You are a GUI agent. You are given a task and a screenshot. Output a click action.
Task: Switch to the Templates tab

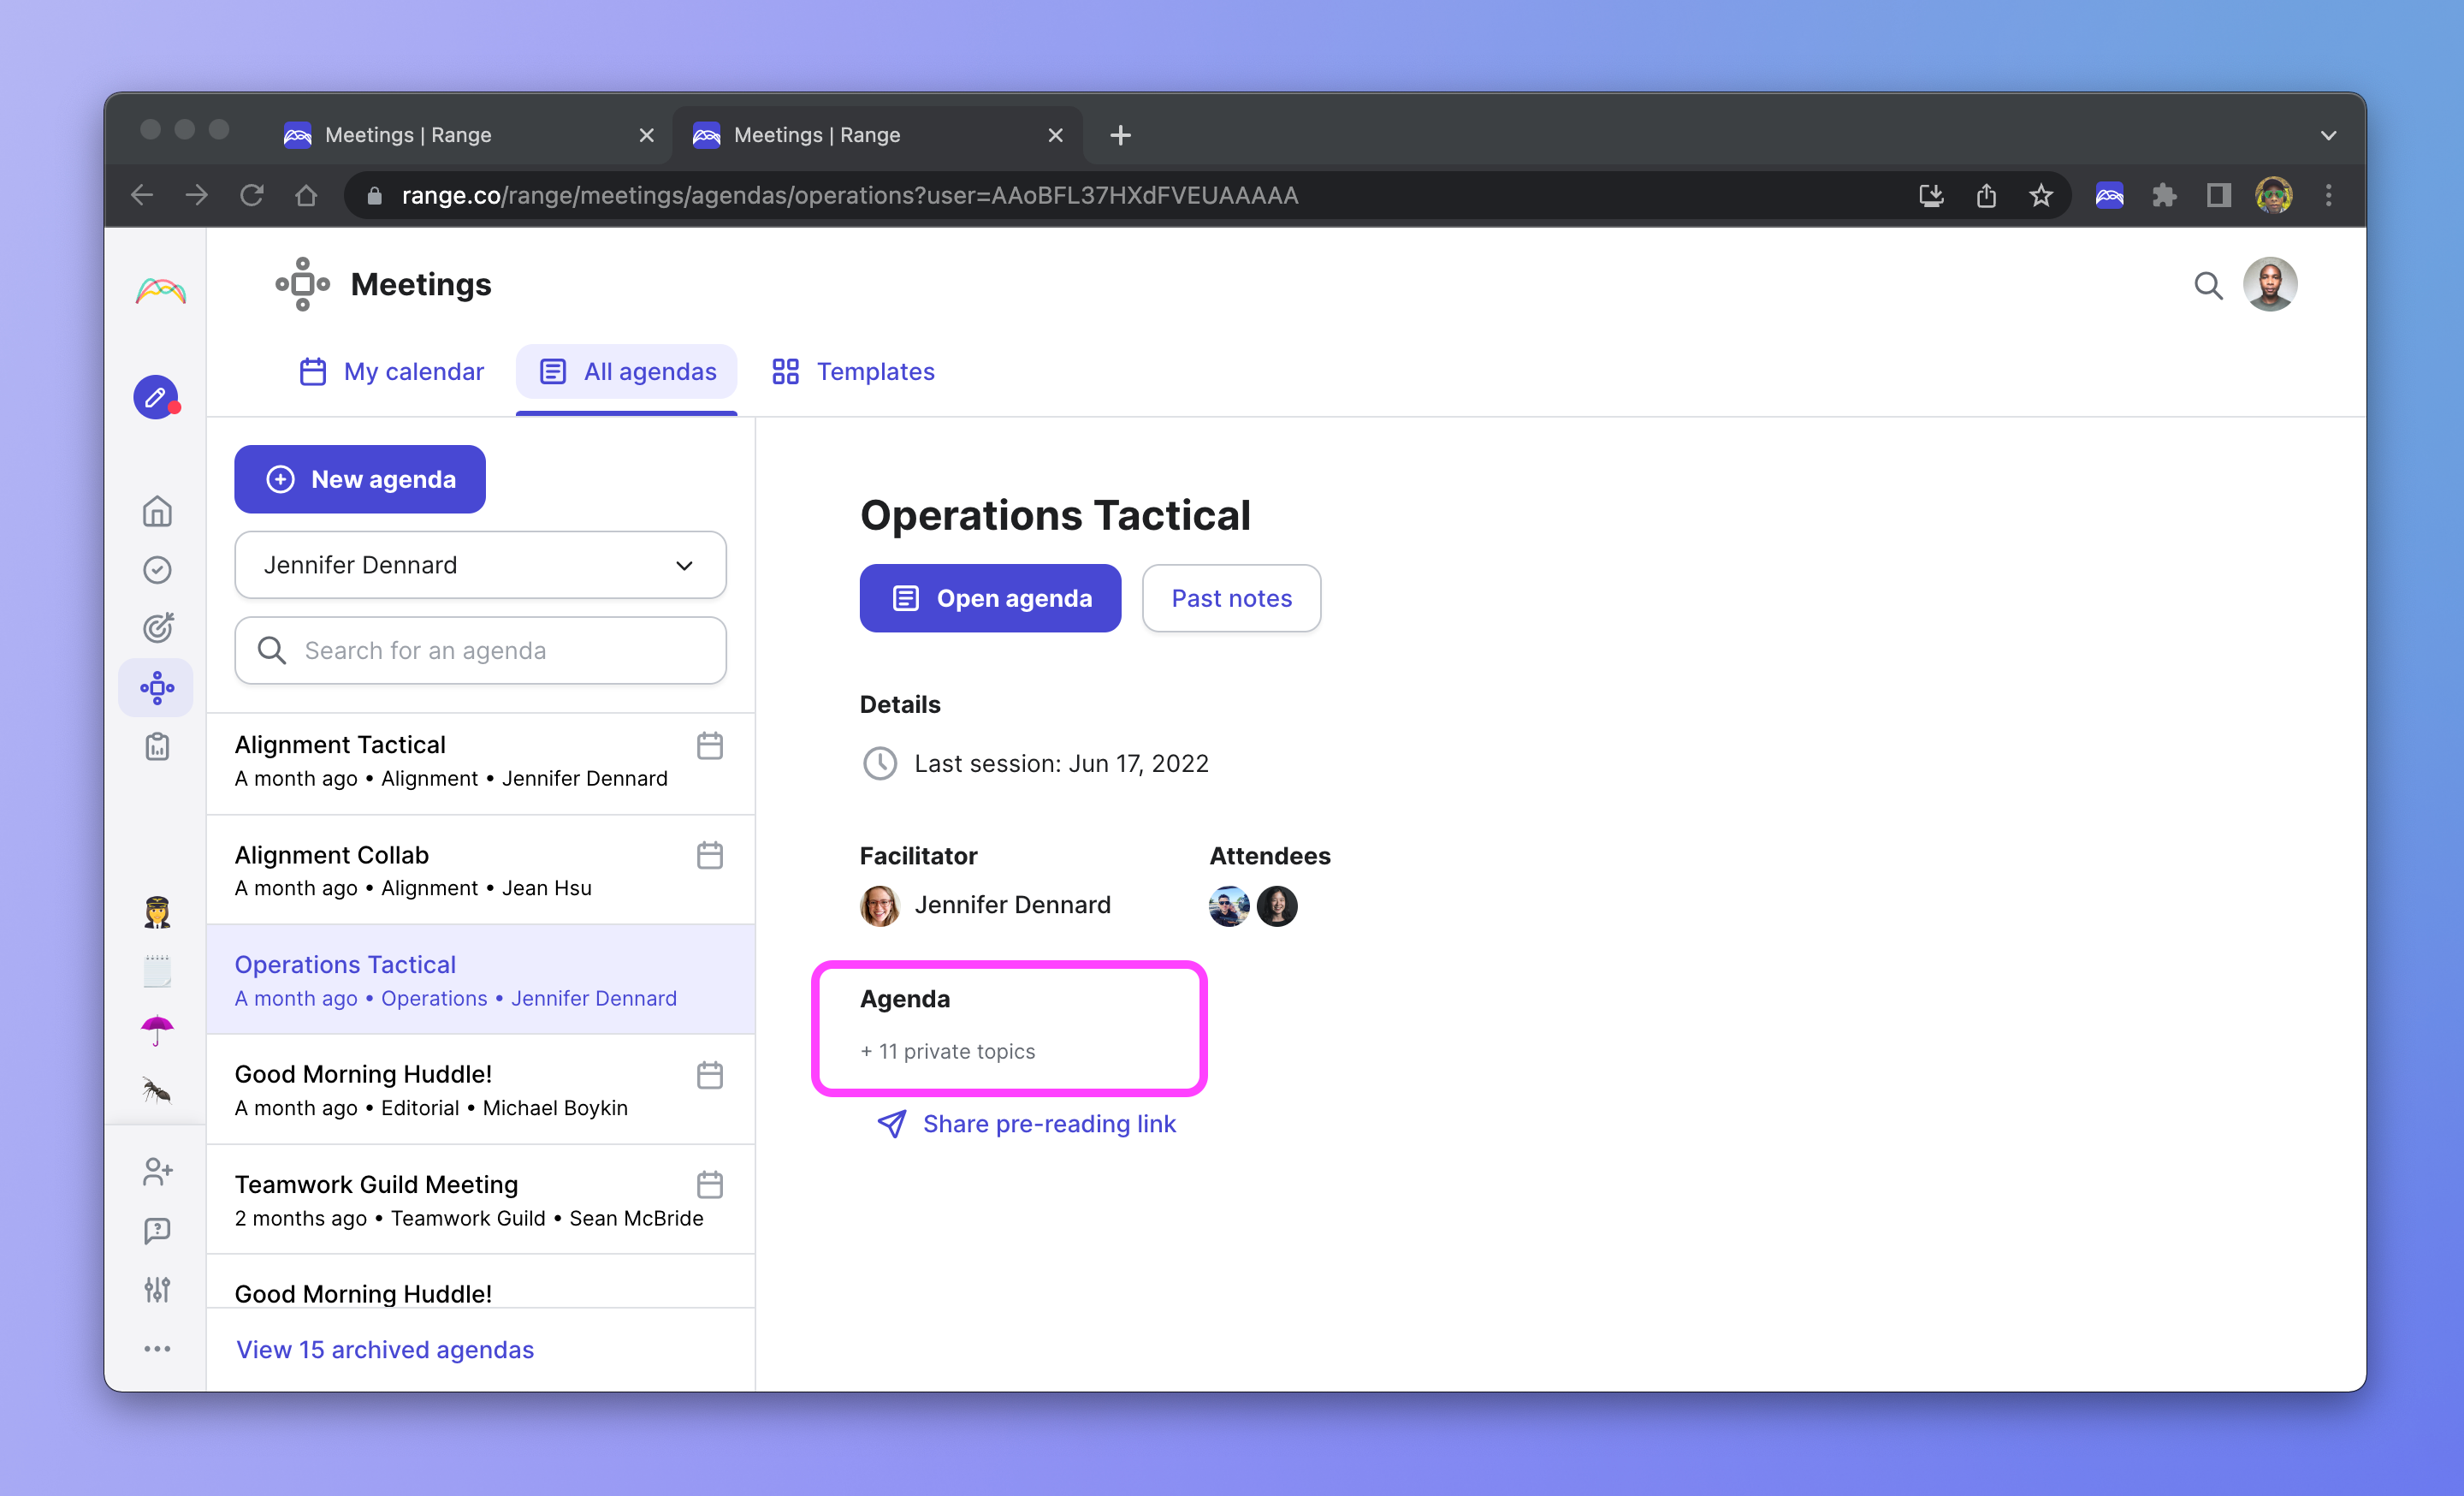point(854,372)
